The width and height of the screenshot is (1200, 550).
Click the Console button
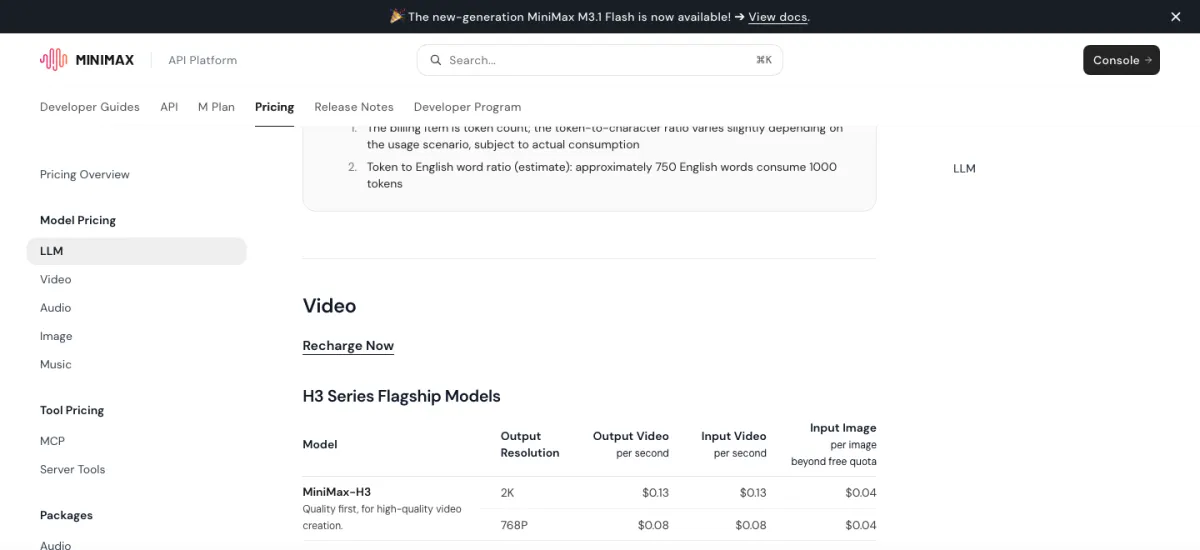(x=1121, y=60)
